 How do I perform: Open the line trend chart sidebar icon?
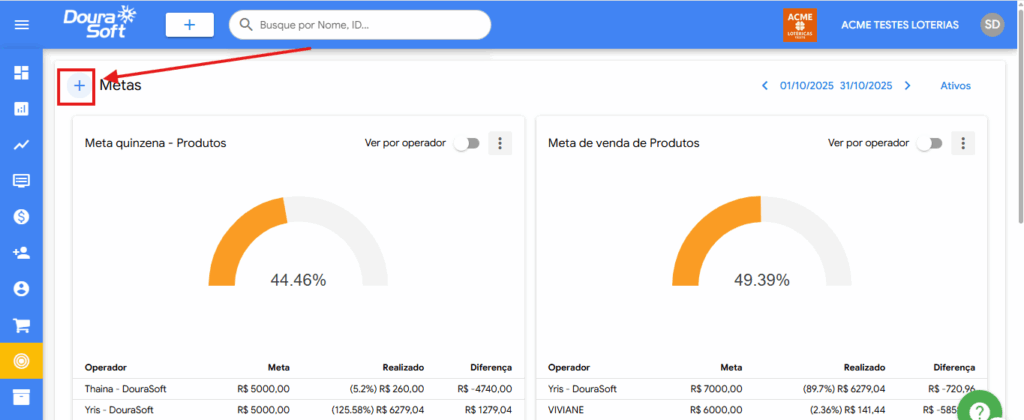[x=21, y=145]
